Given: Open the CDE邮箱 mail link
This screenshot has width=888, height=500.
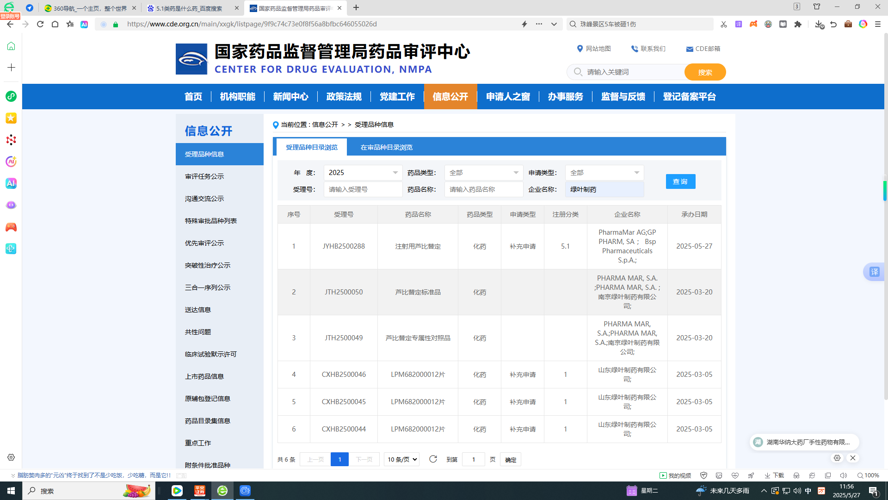Looking at the screenshot, I should pyautogui.click(x=703, y=49).
